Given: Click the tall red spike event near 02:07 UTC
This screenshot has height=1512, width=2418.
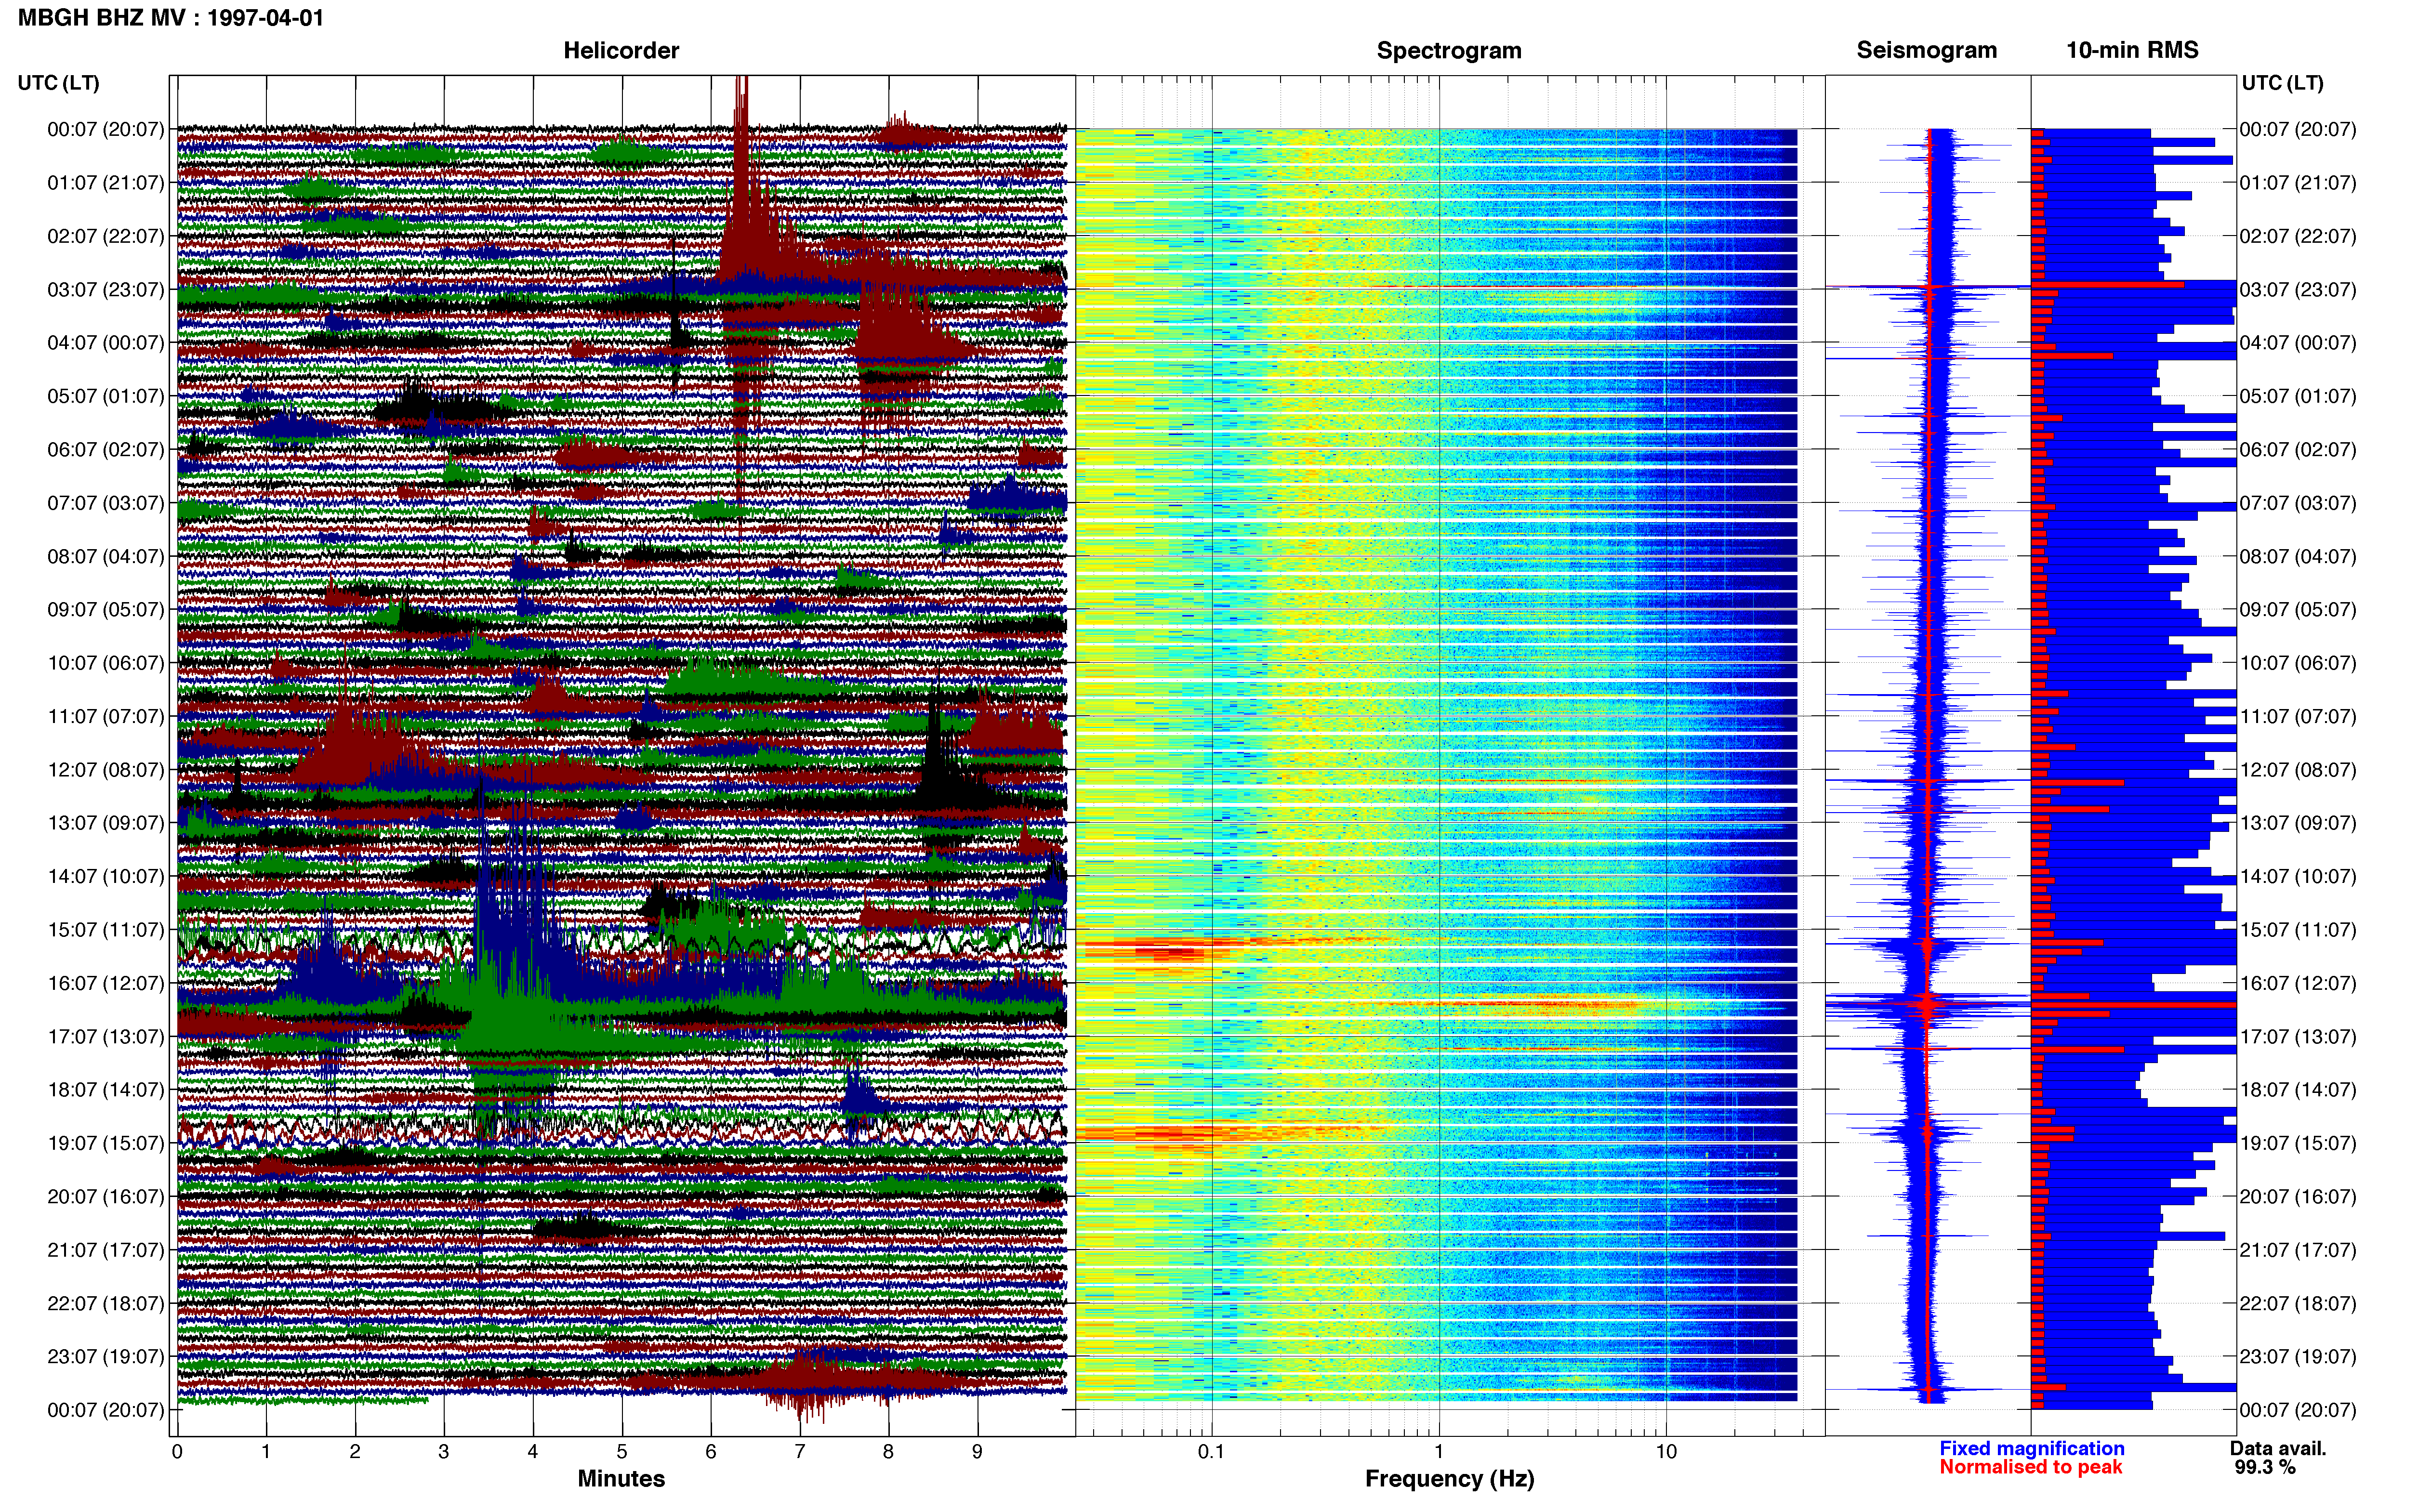Looking at the screenshot, I should coord(741,200).
